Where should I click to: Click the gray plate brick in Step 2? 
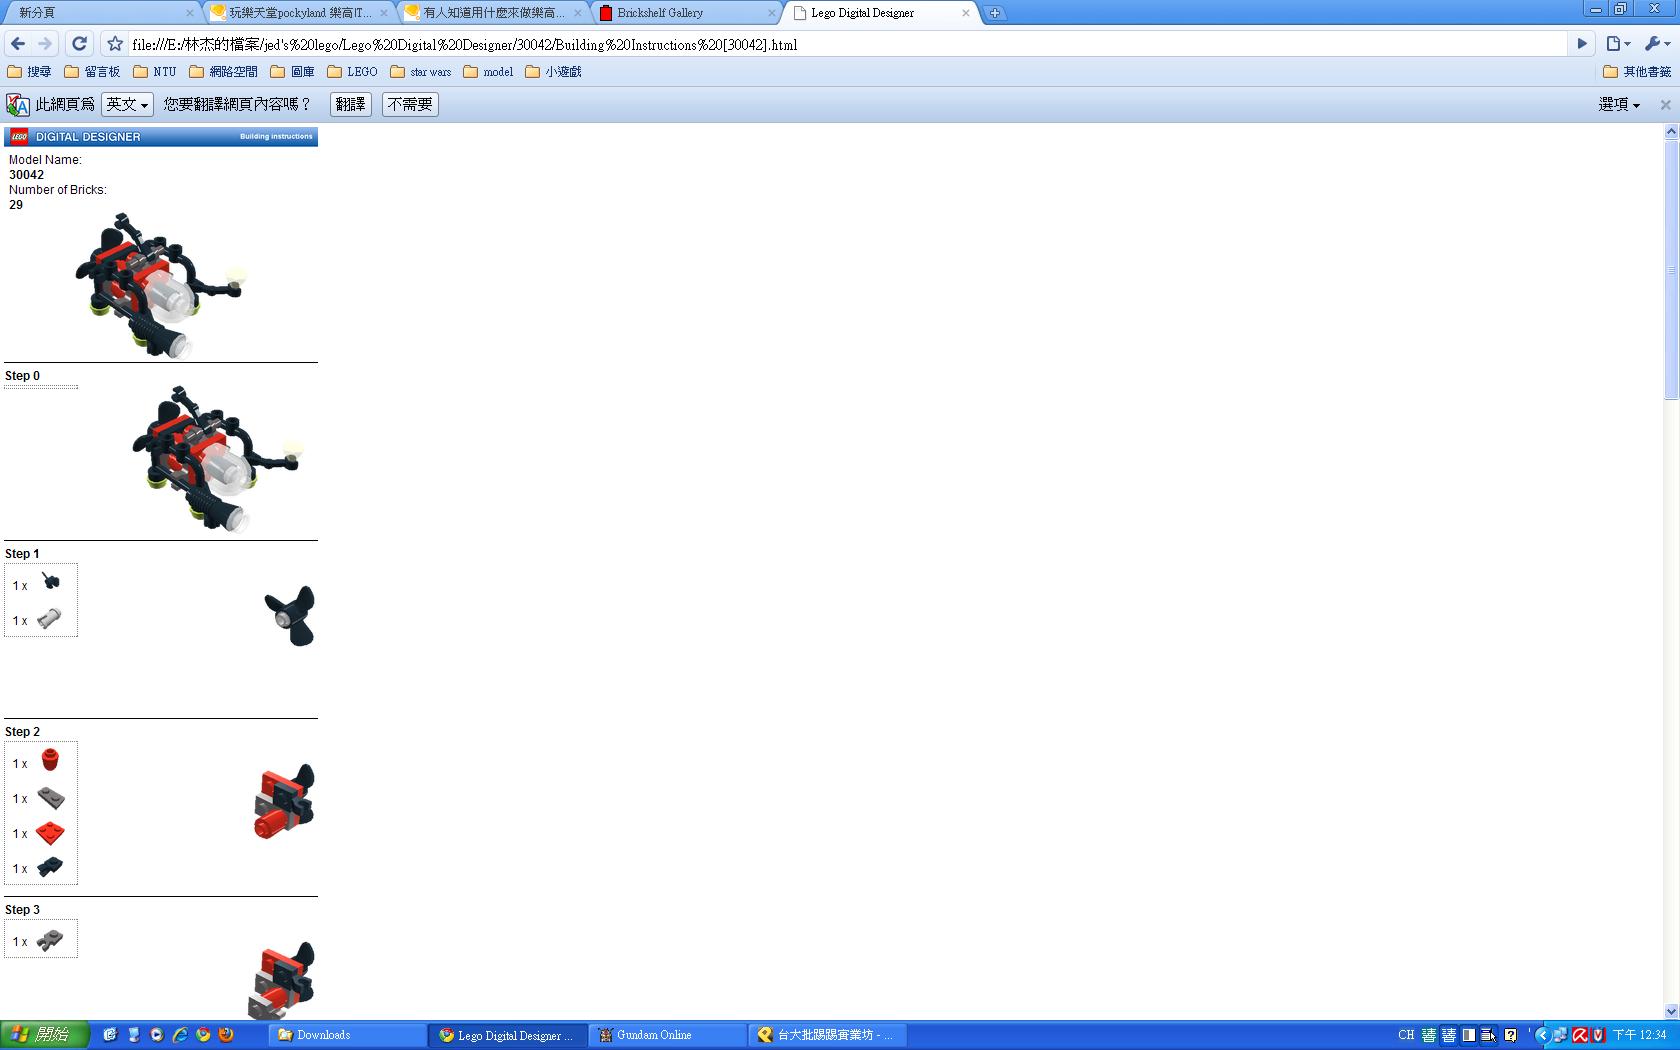[x=50, y=798]
